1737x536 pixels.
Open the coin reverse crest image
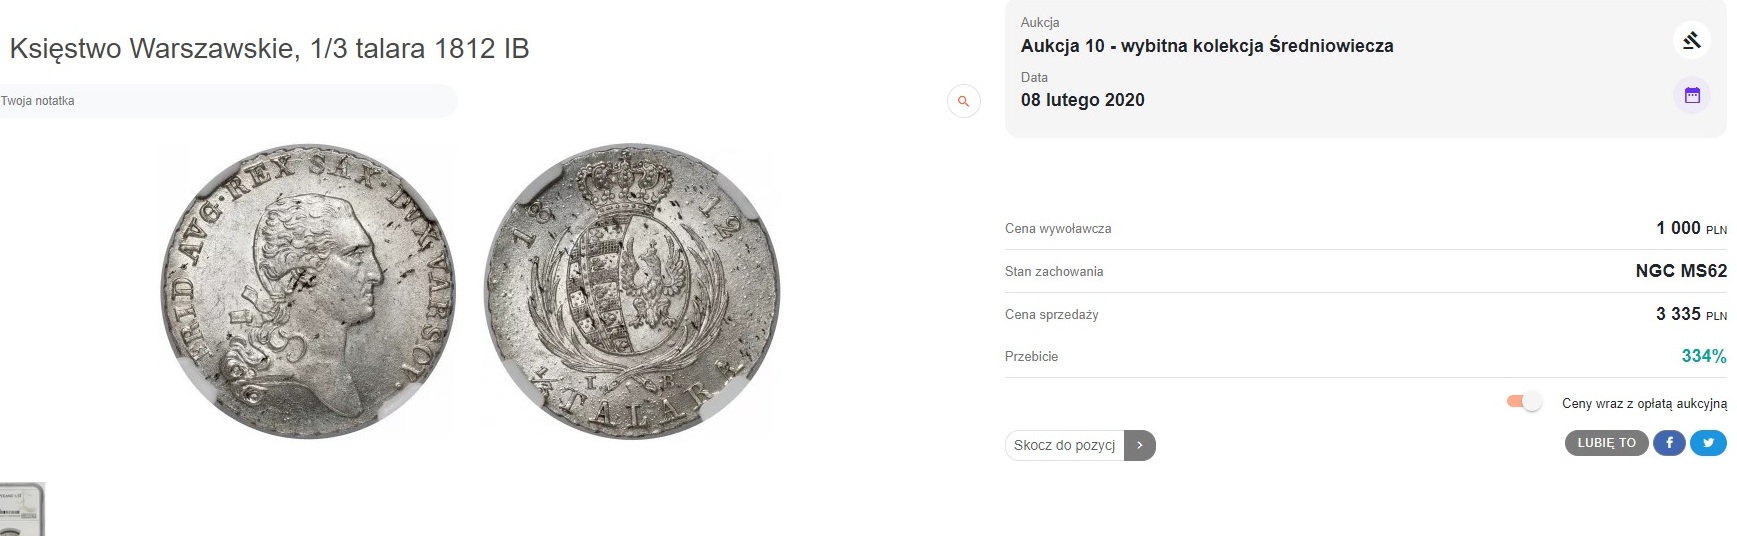pyautogui.click(x=631, y=291)
